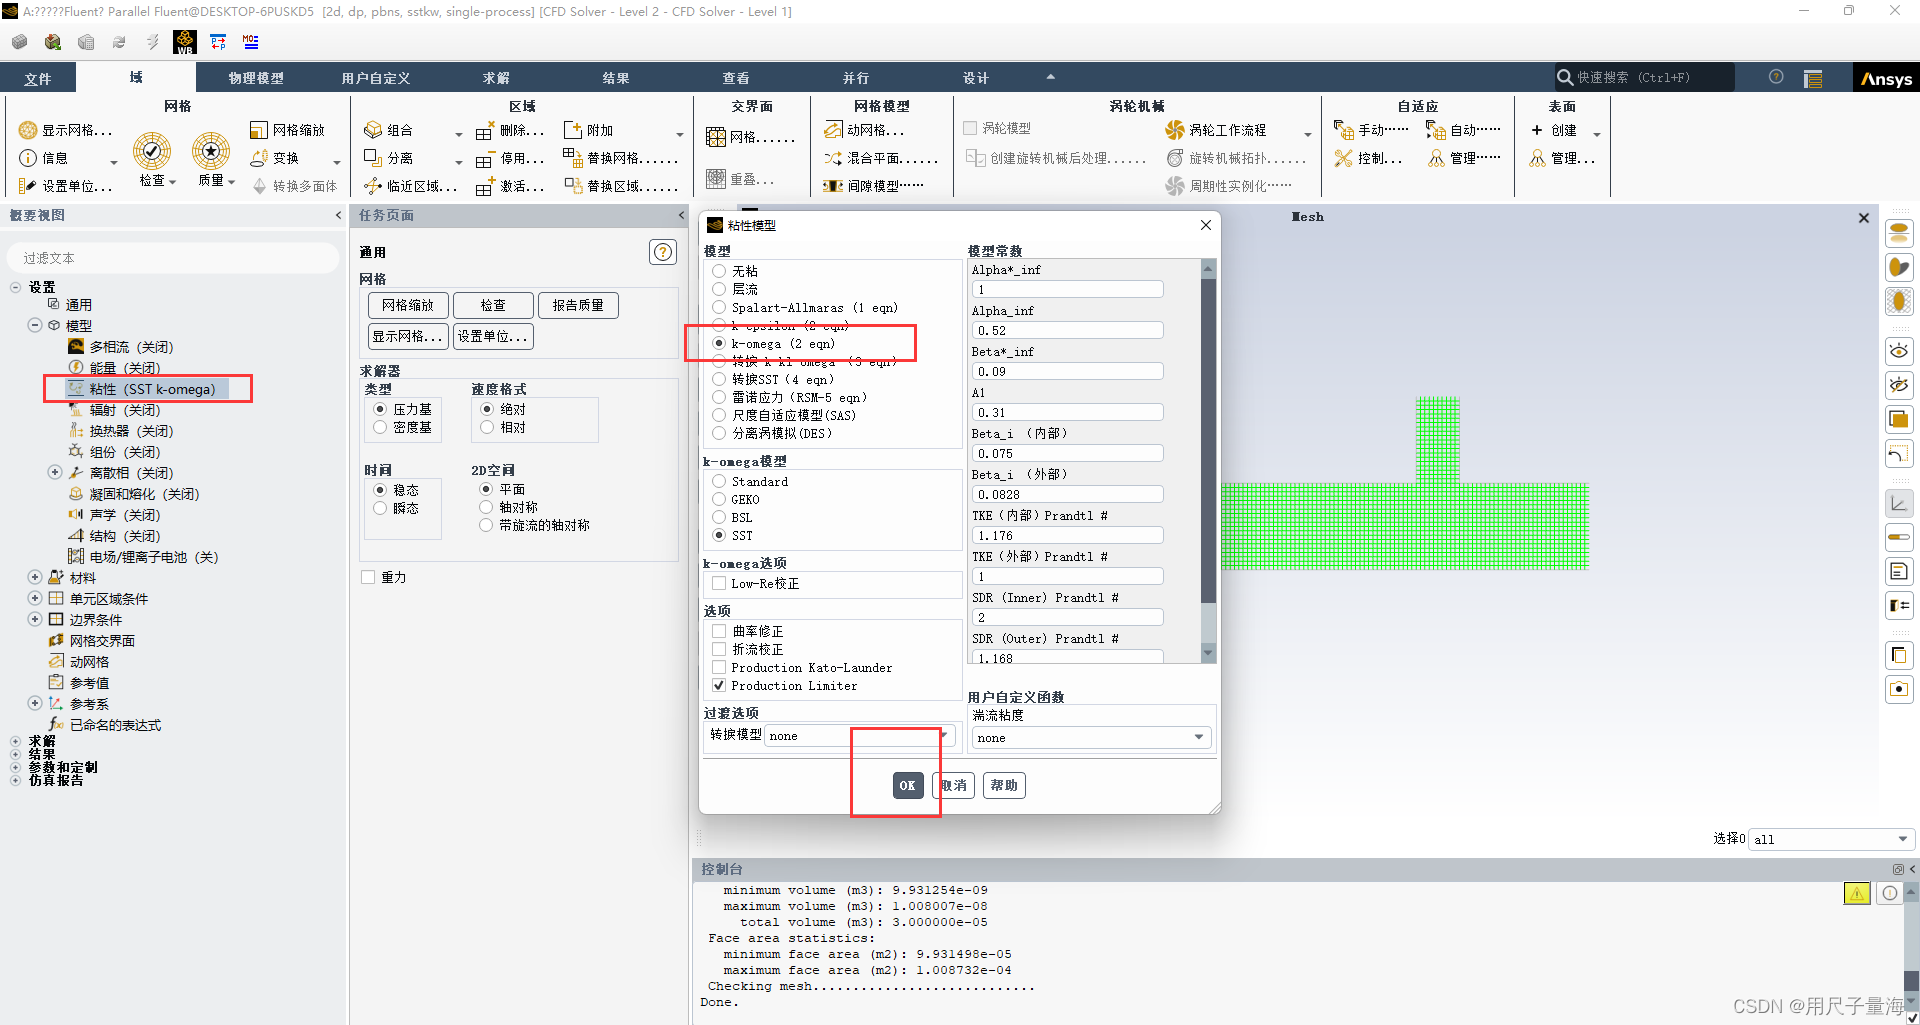Viewport: 1920px width, 1025px height.
Task: Click the 网格缩放 button on task page
Action: 408,305
